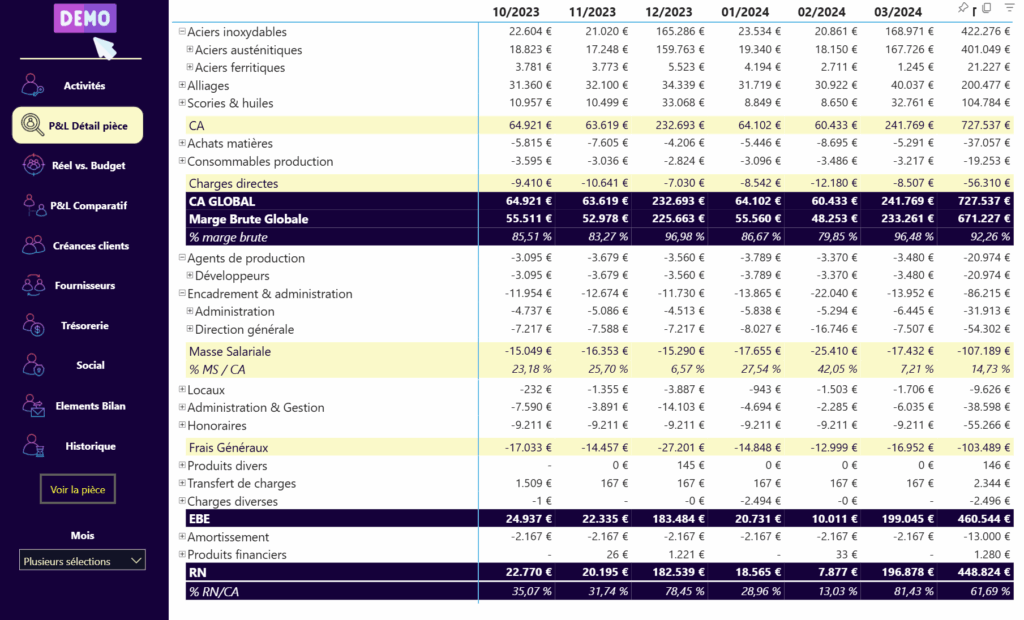This screenshot has height=620, width=1024.
Task: Click the Trésorerie money icon
Action: (x=34, y=325)
